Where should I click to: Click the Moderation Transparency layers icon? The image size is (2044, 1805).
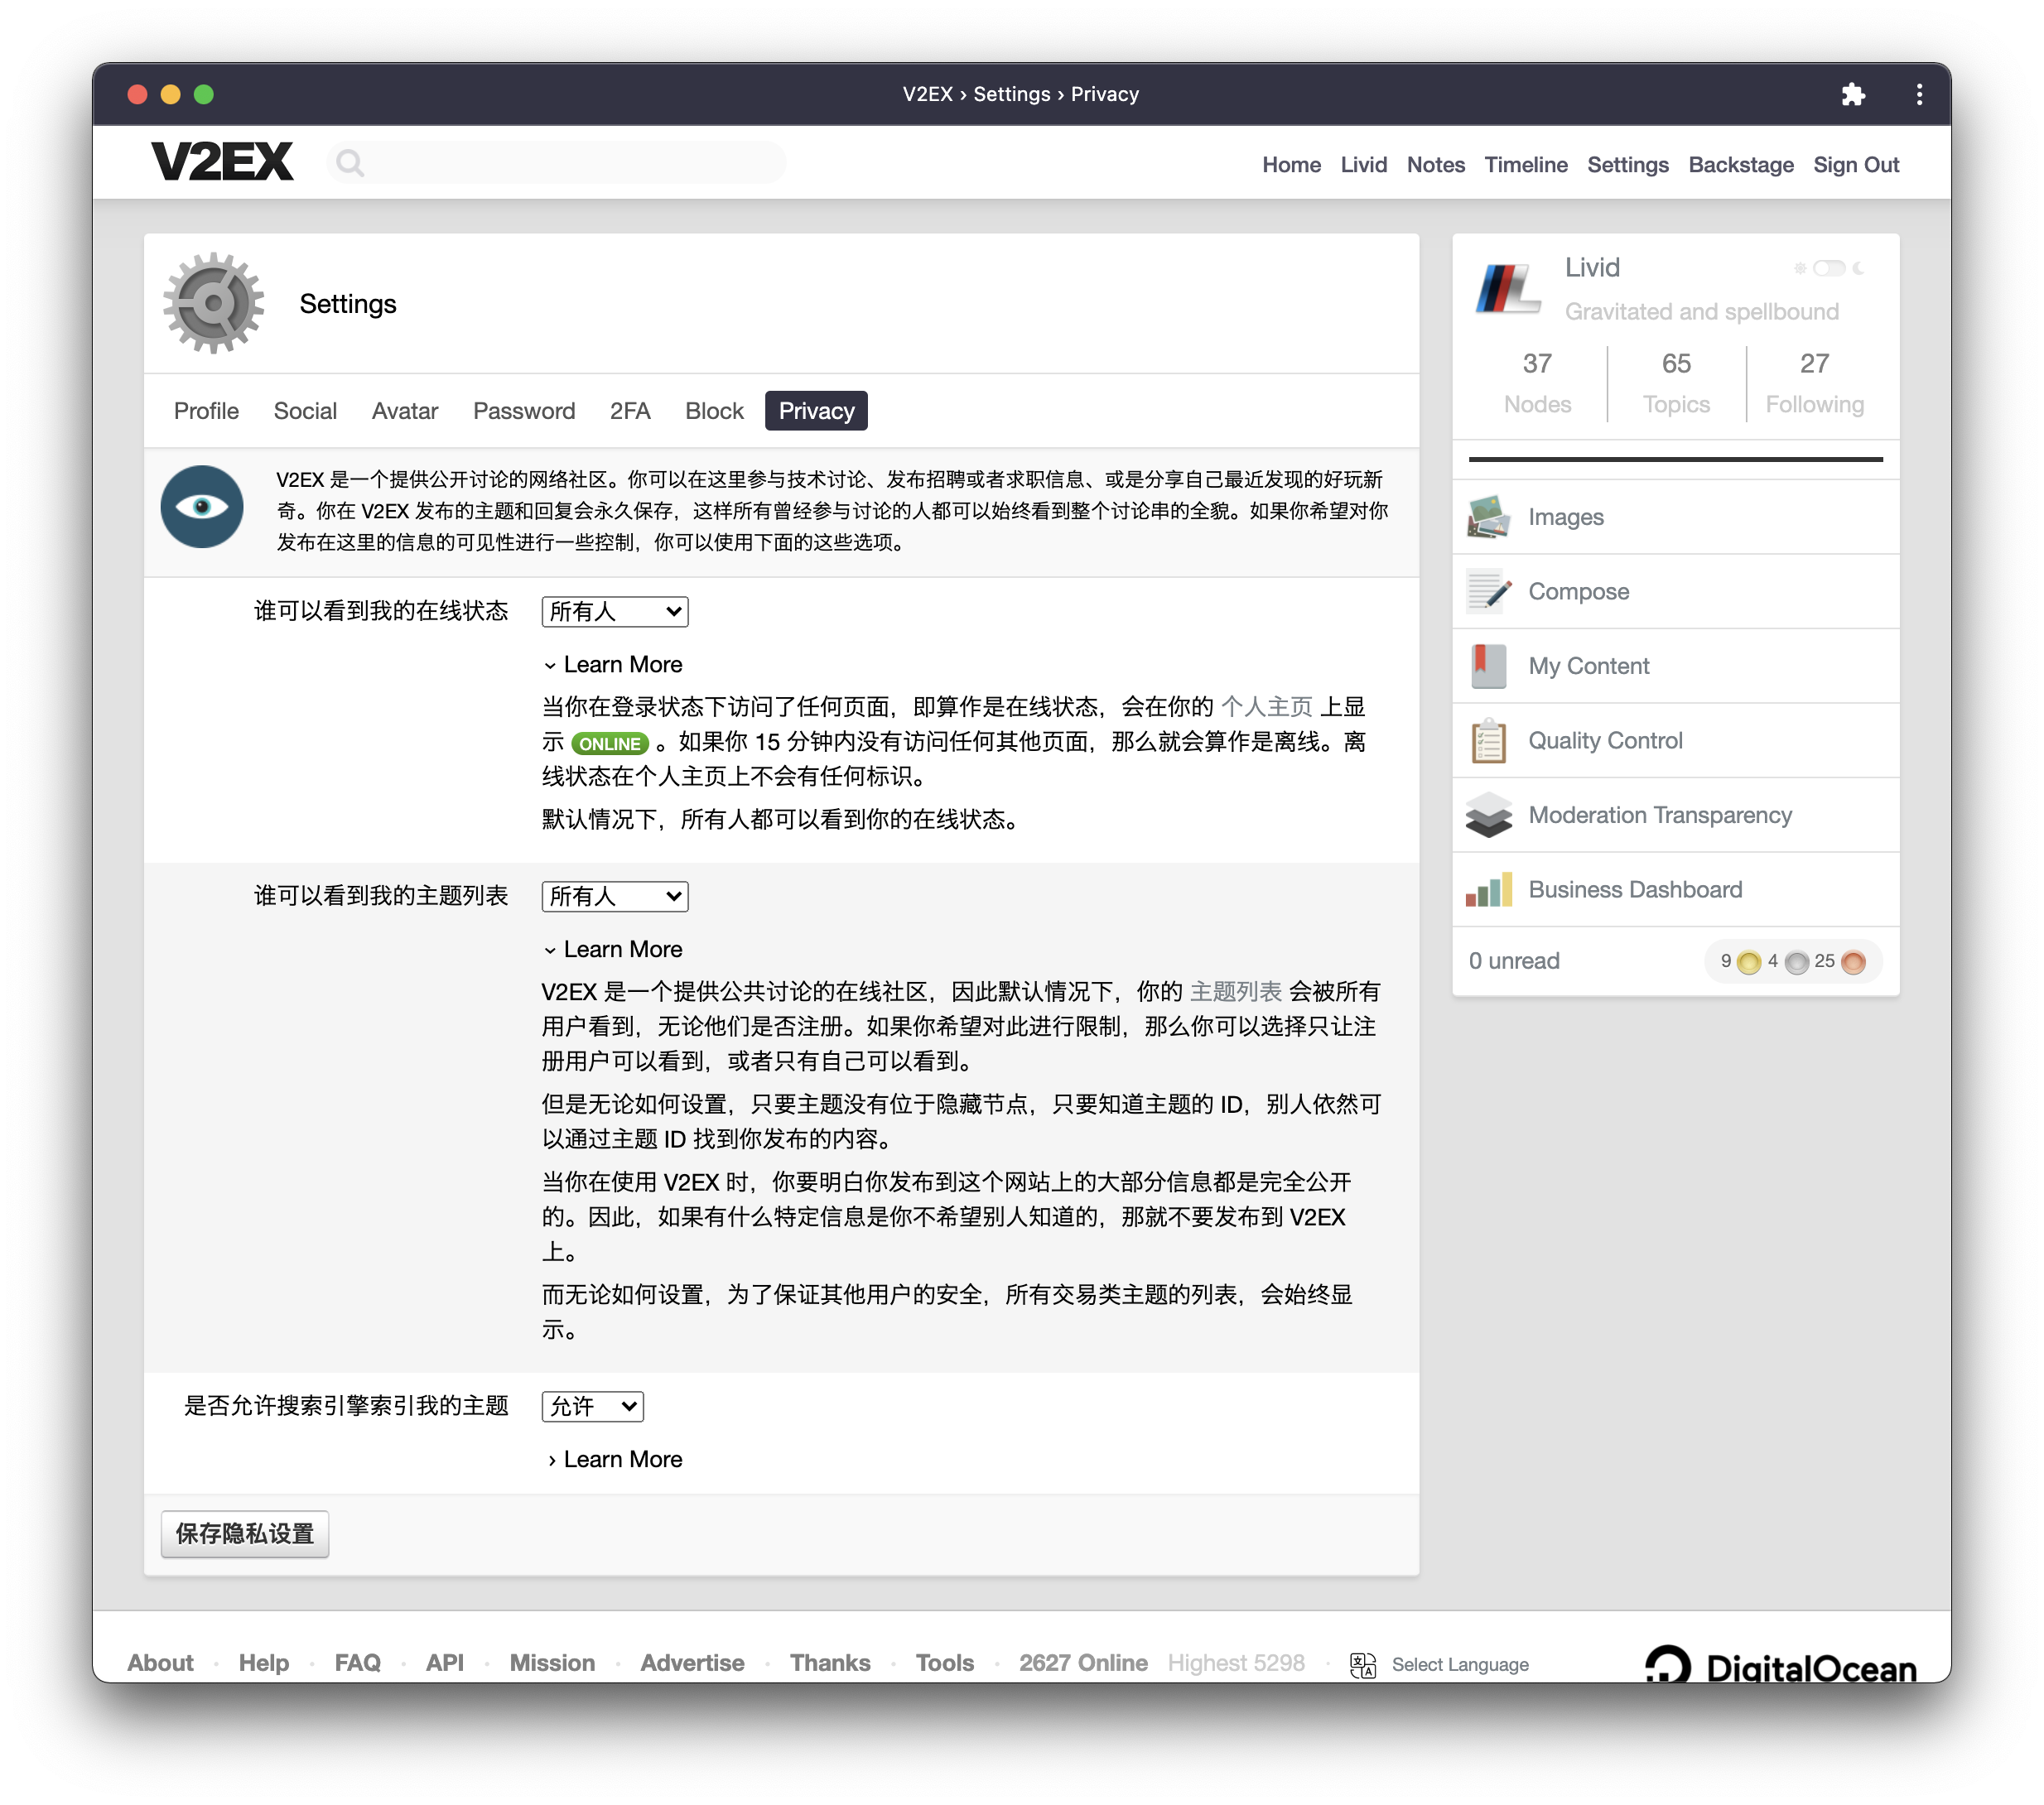pos(1488,815)
